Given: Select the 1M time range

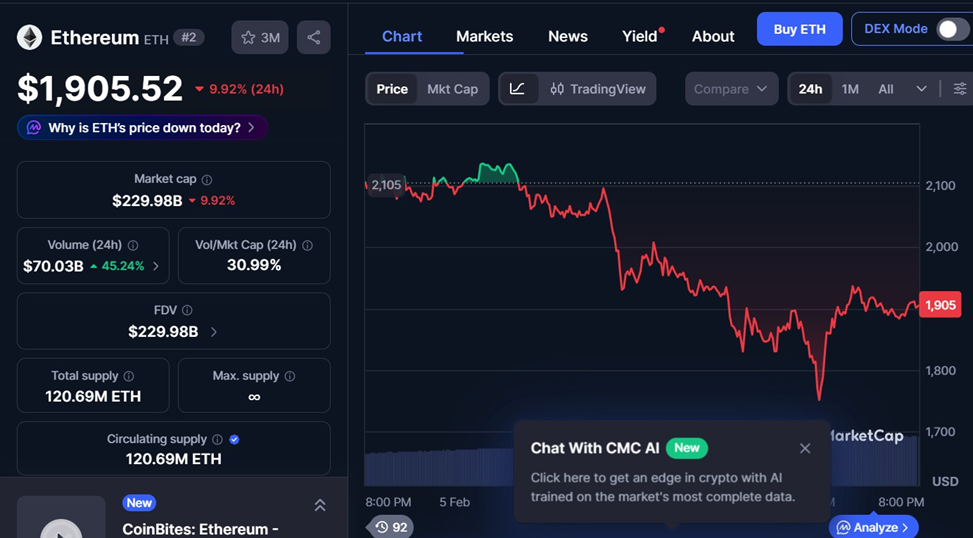Looking at the screenshot, I should click(850, 89).
